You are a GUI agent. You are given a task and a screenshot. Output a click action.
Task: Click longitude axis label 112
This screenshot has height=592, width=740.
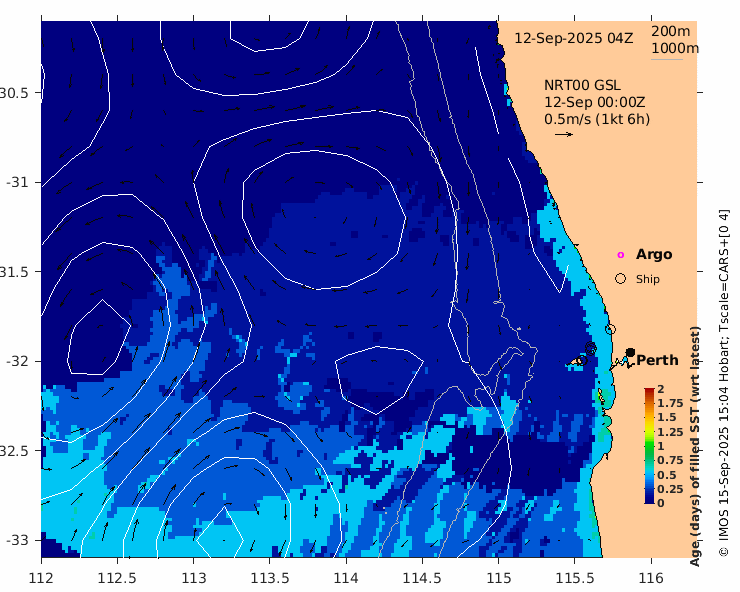[41, 578]
